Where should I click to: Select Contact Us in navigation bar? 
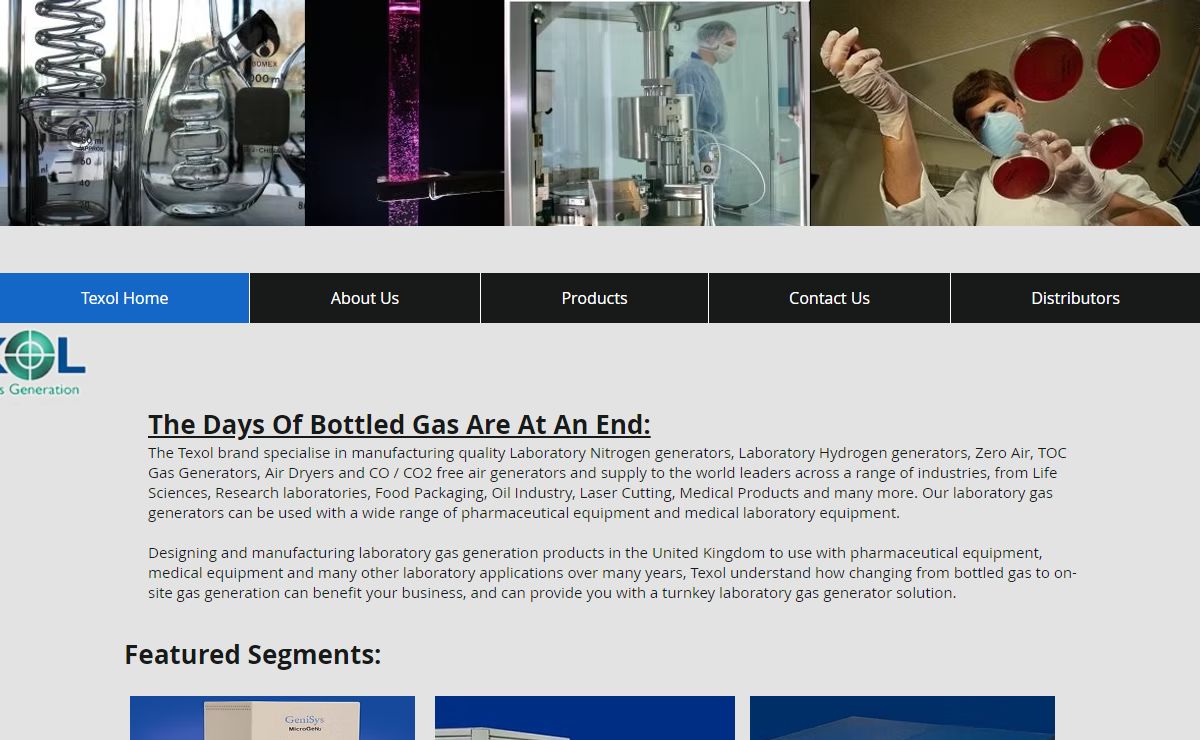[x=829, y=298]
